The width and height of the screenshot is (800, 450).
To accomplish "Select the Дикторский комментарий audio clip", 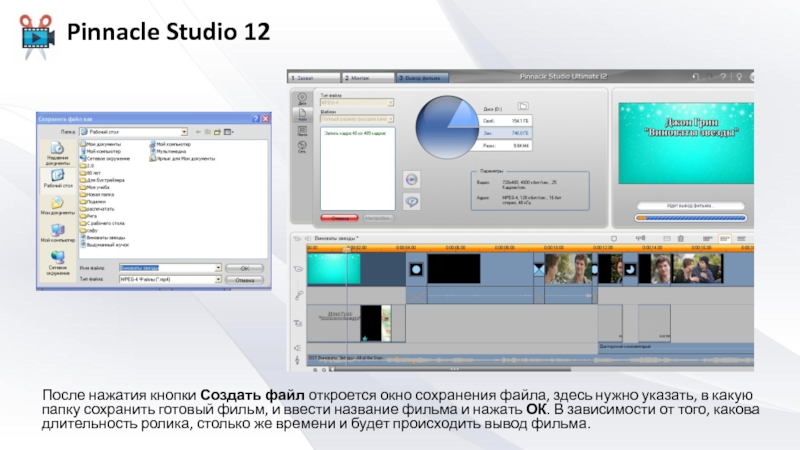I will click(x=676, y=346).
